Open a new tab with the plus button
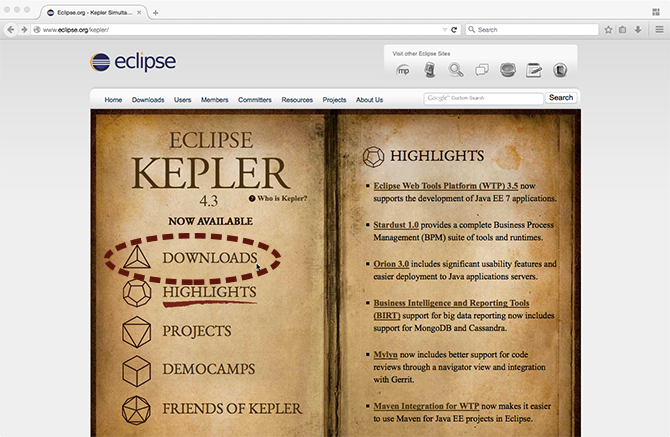 tap(156, 13)
